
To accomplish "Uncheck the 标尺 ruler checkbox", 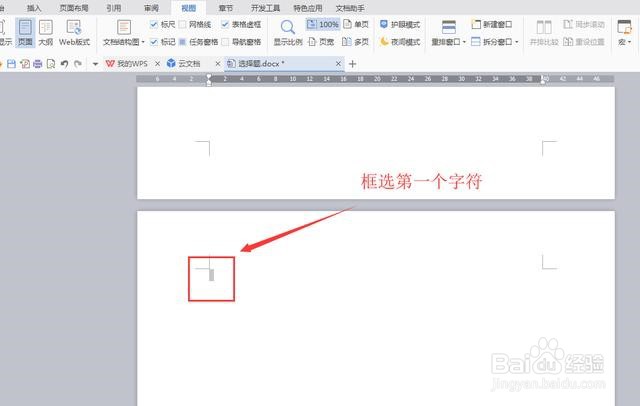I will 154,24.
